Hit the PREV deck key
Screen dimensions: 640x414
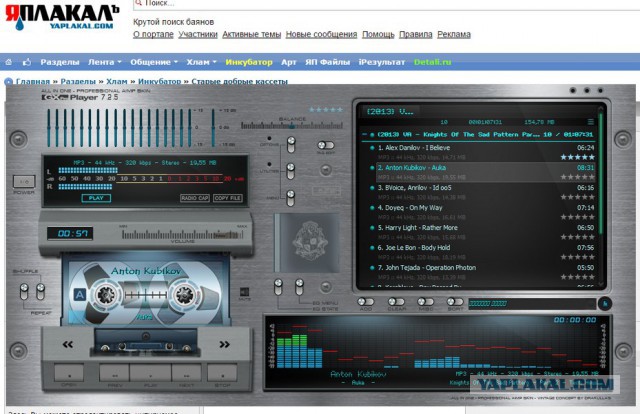pyautogui.click(x=115, y=373)
